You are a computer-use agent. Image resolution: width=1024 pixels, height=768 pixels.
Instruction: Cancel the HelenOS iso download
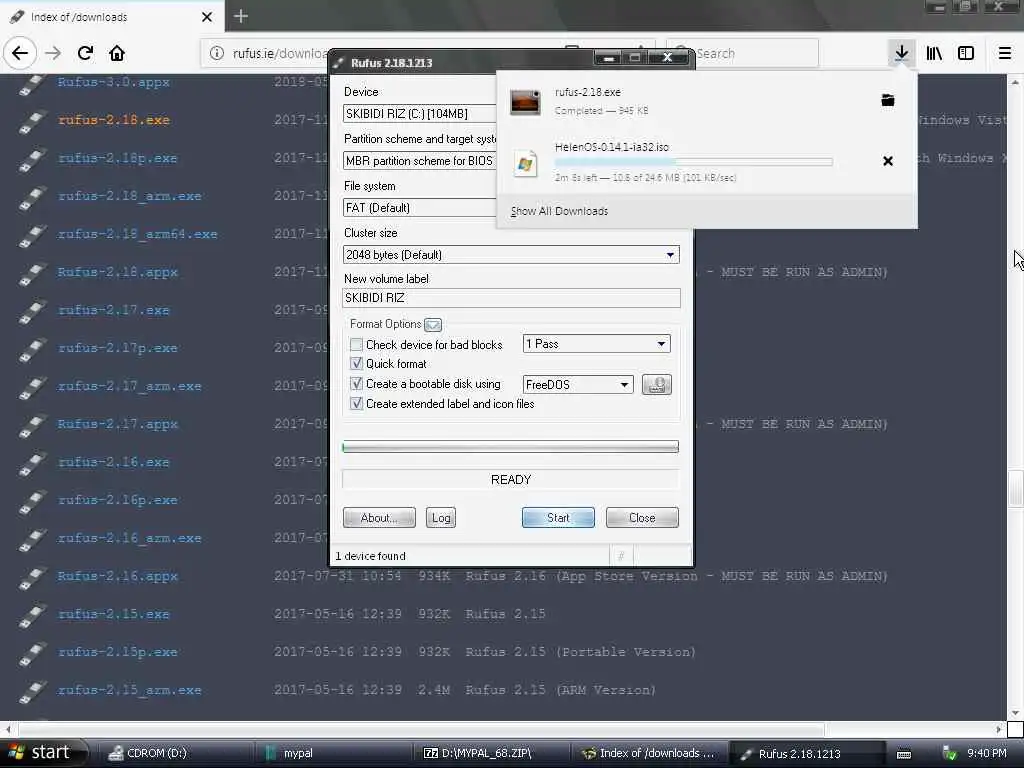click(x=888, y=161)
